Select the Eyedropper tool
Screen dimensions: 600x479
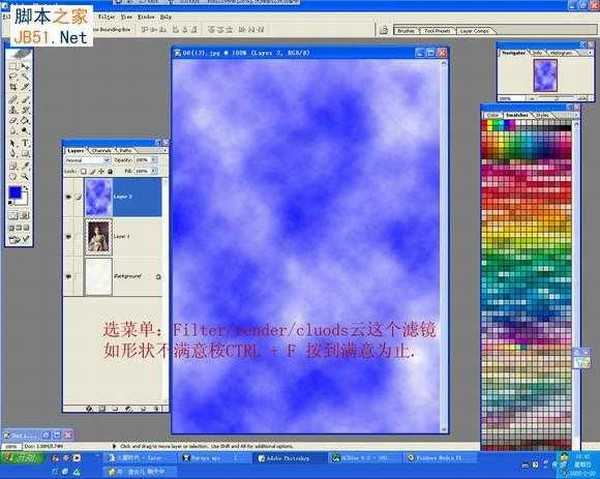tap(25, 166)
